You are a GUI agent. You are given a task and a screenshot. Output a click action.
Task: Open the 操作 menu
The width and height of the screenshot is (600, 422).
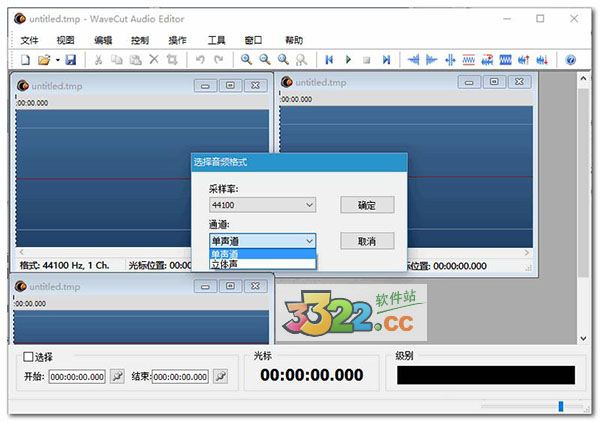[x=178, y=40]
